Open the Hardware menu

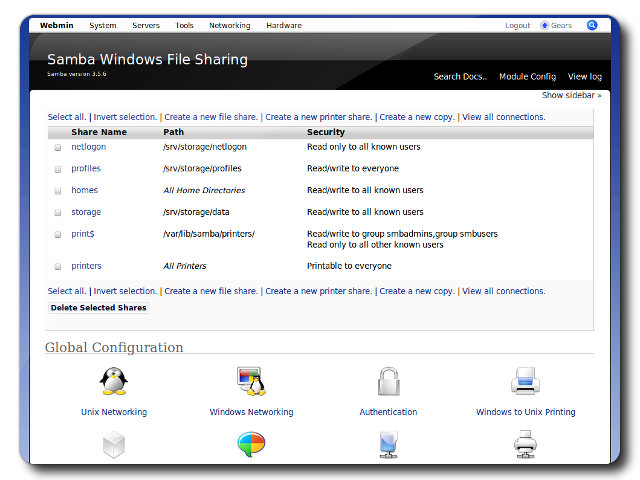coord(284,25)
